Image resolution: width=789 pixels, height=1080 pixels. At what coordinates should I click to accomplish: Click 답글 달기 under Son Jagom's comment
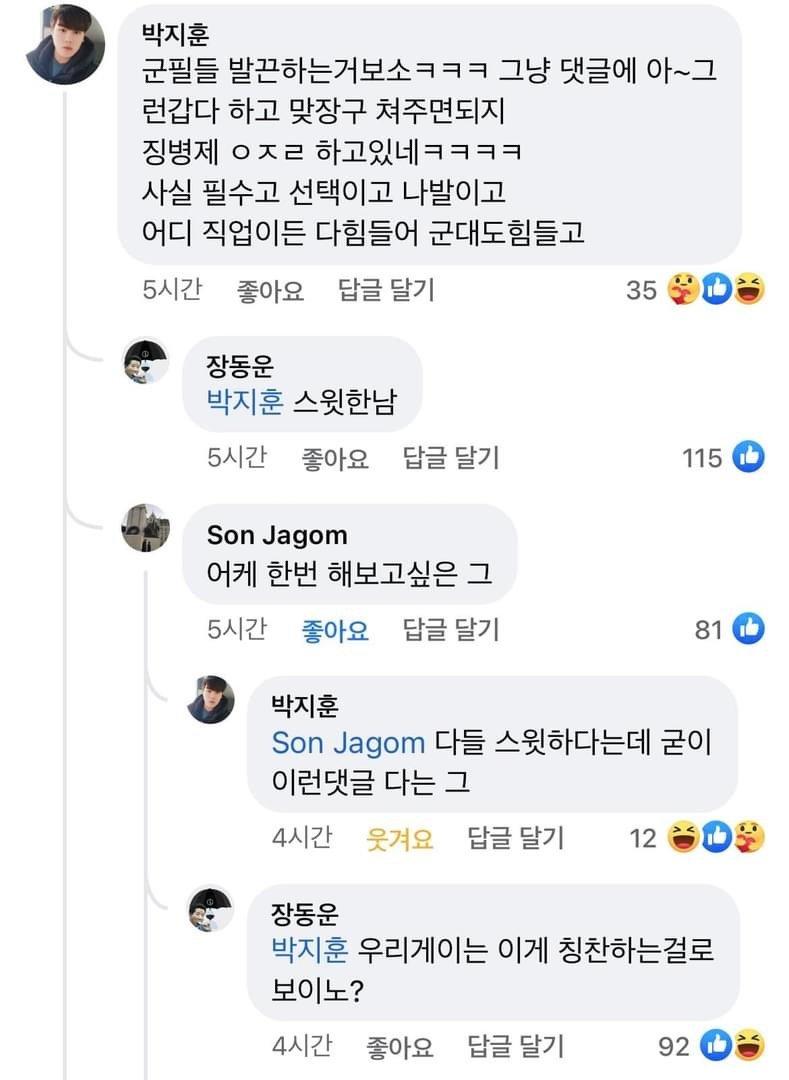[450, 630]
